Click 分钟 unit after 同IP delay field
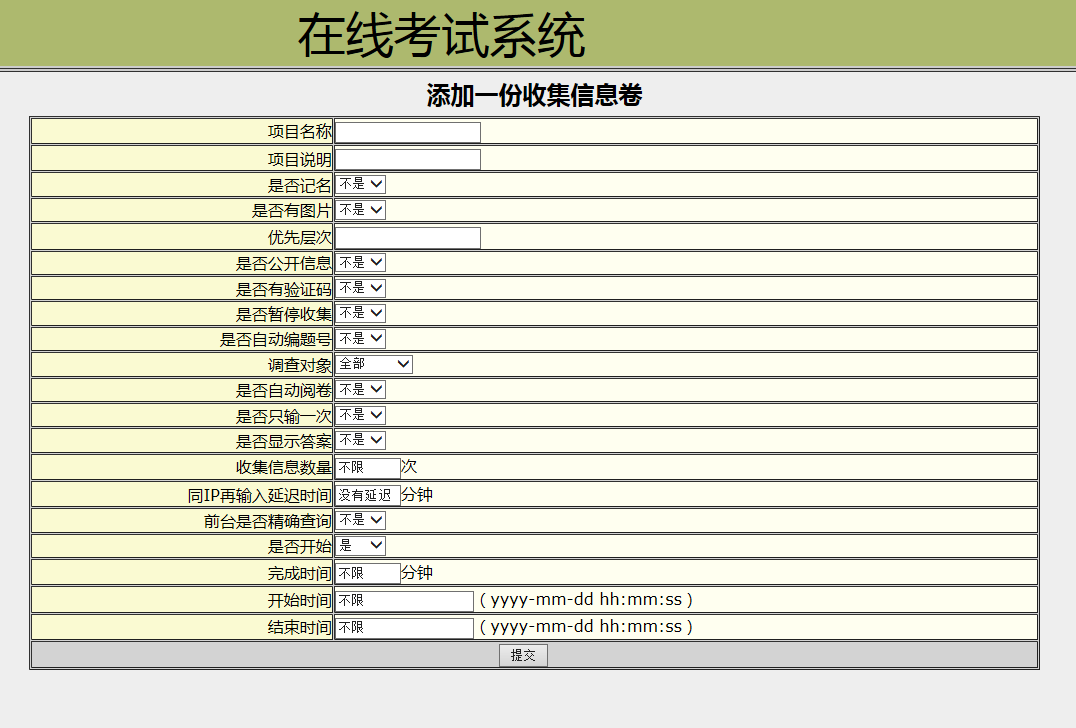 click(x=417, y=495)
